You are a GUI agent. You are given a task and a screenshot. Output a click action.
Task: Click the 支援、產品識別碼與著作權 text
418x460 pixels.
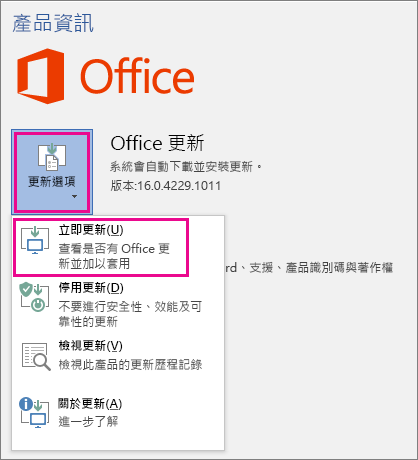[x=321, y=268]
